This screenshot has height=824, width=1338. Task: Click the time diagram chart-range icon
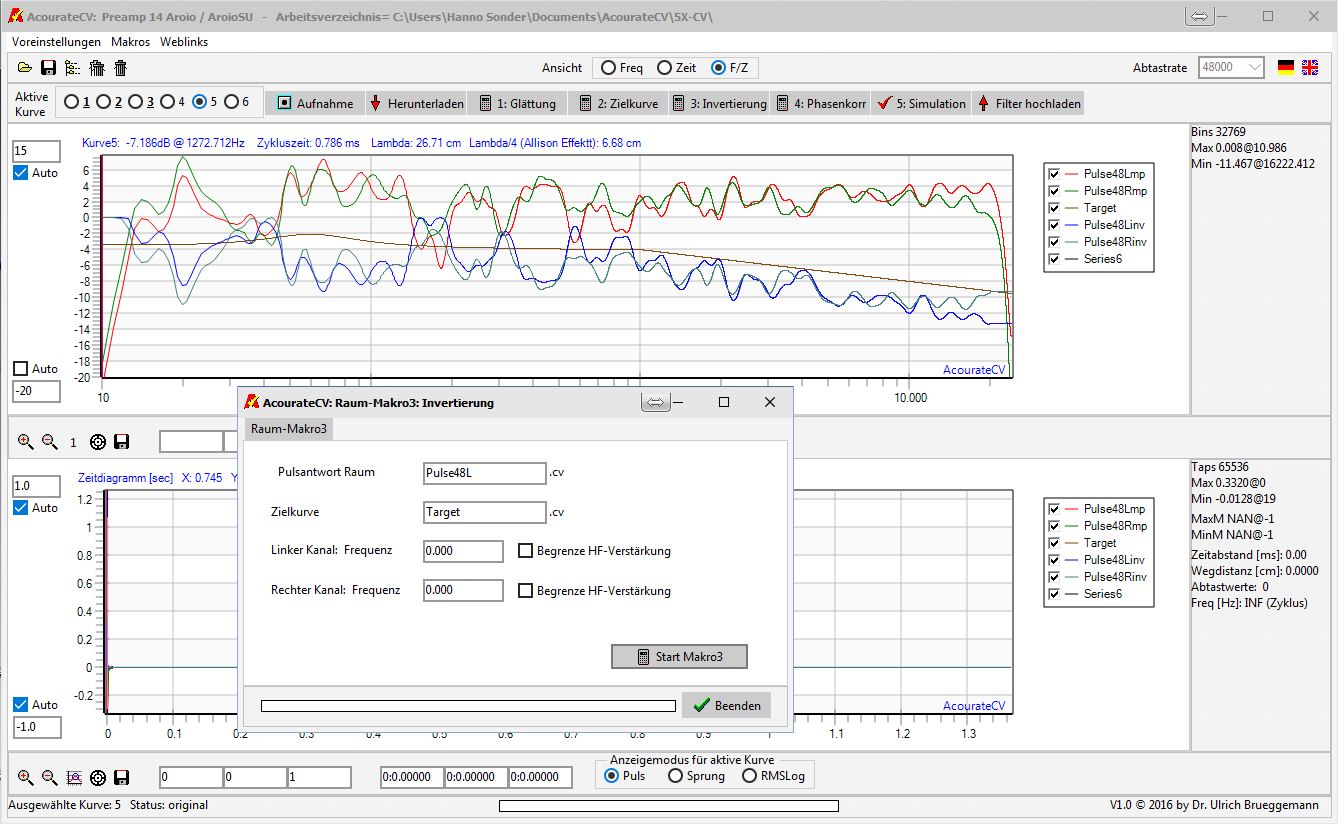73,777
